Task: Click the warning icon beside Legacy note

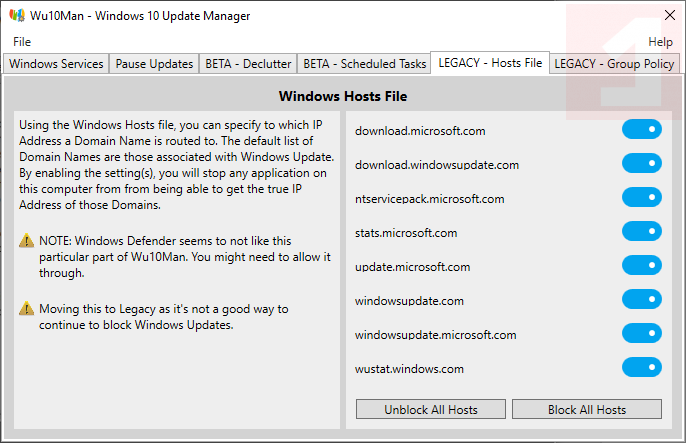Action: point(27,309)
